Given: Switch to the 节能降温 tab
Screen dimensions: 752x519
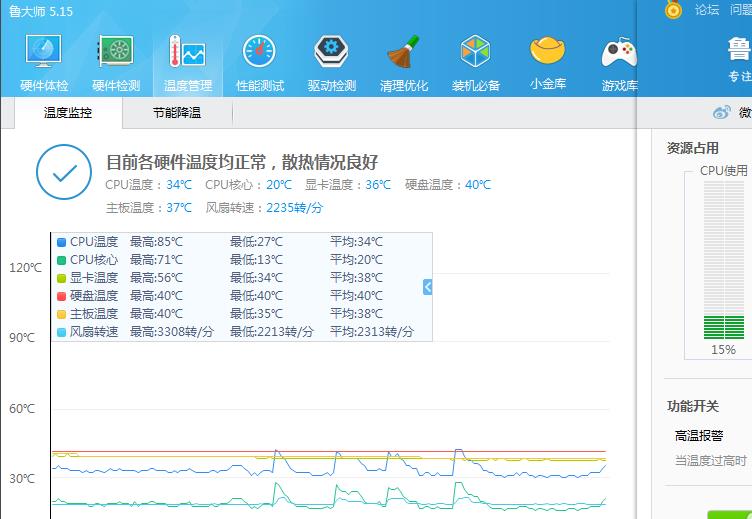Looking at the screenshot, I should pyautogui.click(x=177, y=113).
